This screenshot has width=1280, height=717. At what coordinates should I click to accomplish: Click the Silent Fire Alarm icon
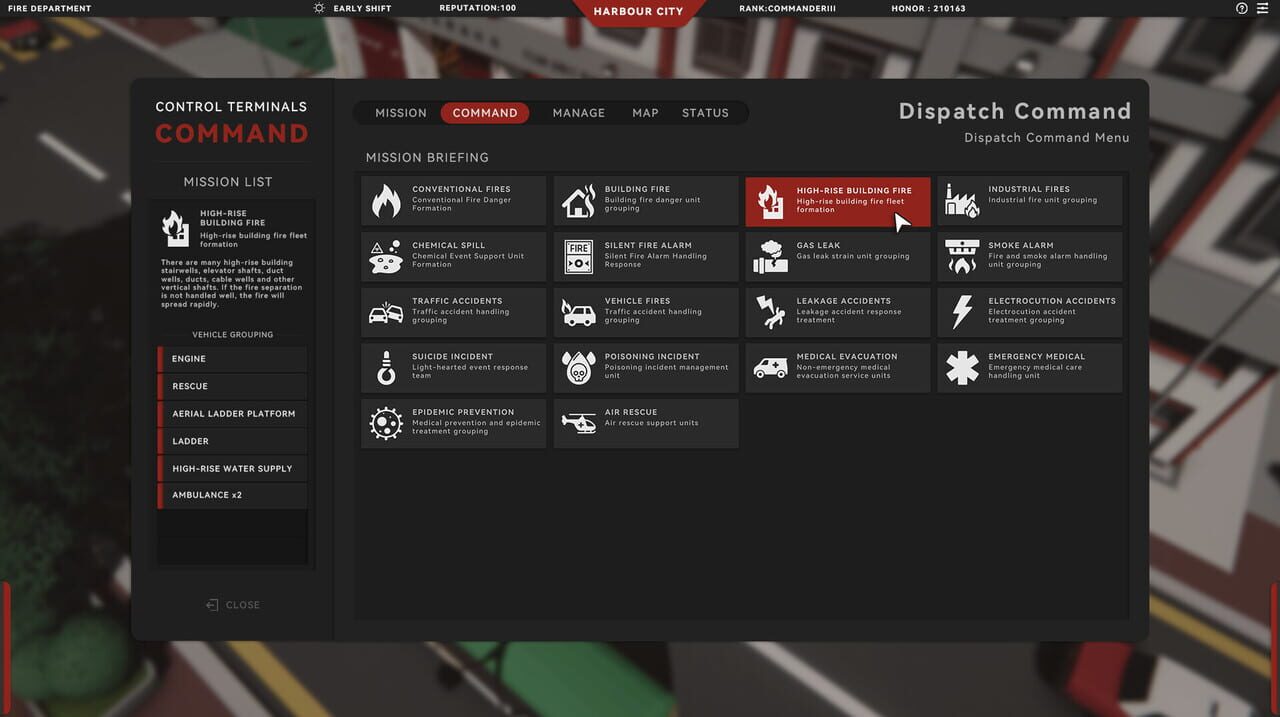point(579,255)
